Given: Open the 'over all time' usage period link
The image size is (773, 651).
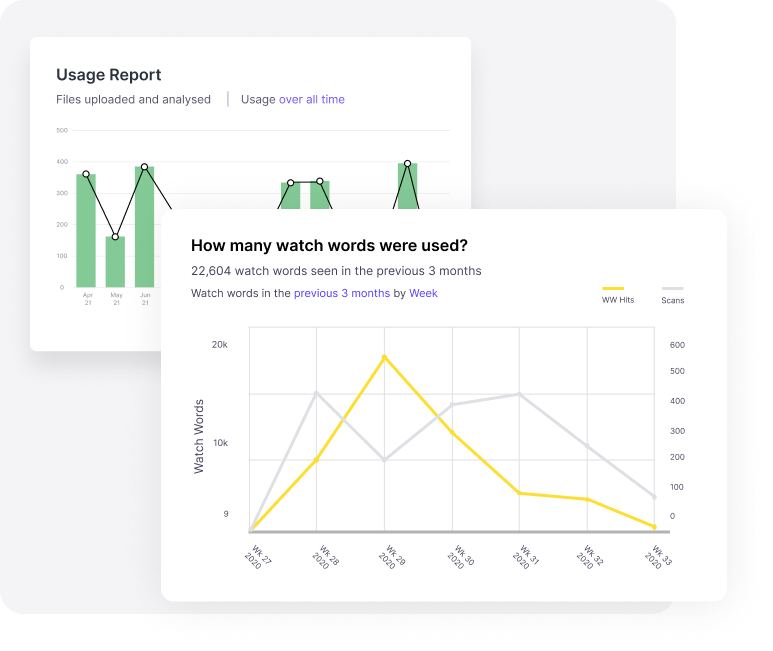Looking at the screenshot, I should (x=312, y=100).
